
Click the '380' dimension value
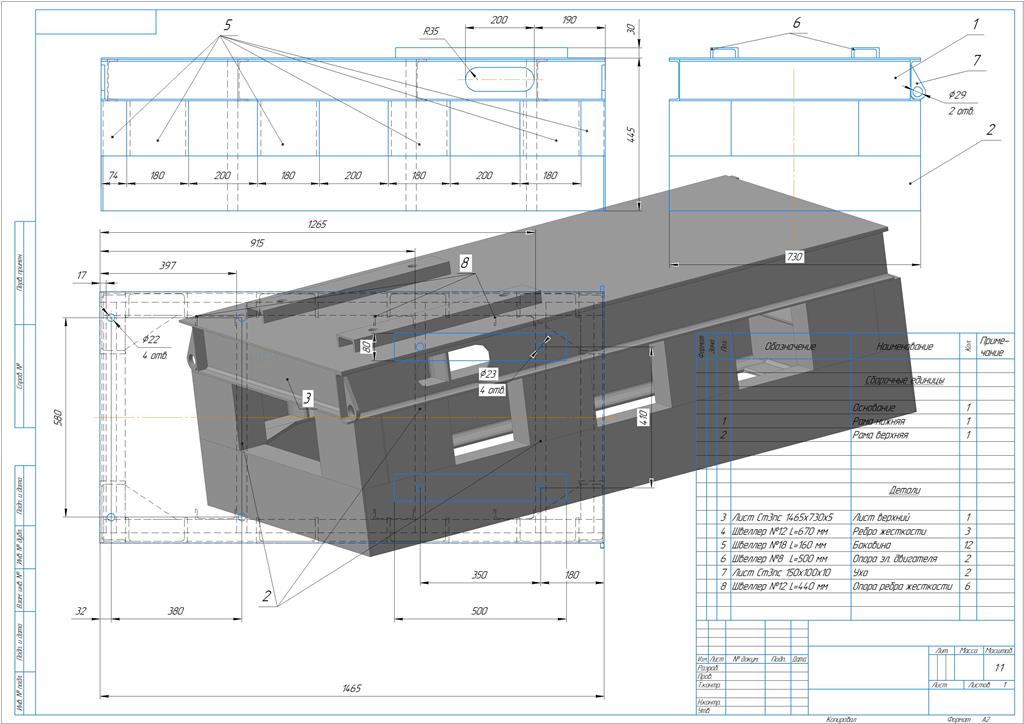pyautogui.click(x=176, y=611)
